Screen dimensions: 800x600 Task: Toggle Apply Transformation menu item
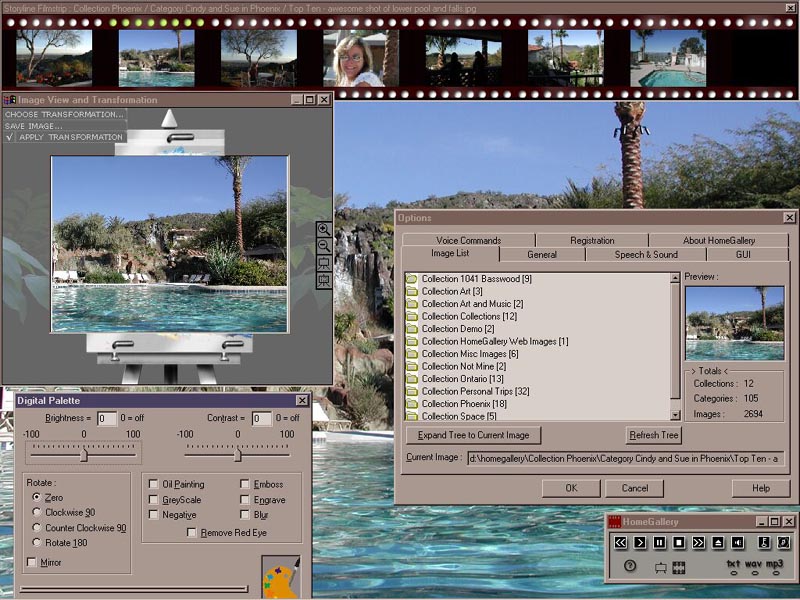click(64, 137)
